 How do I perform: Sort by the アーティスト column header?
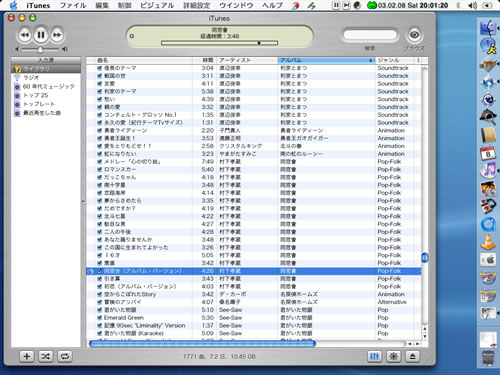click(247, 60)
